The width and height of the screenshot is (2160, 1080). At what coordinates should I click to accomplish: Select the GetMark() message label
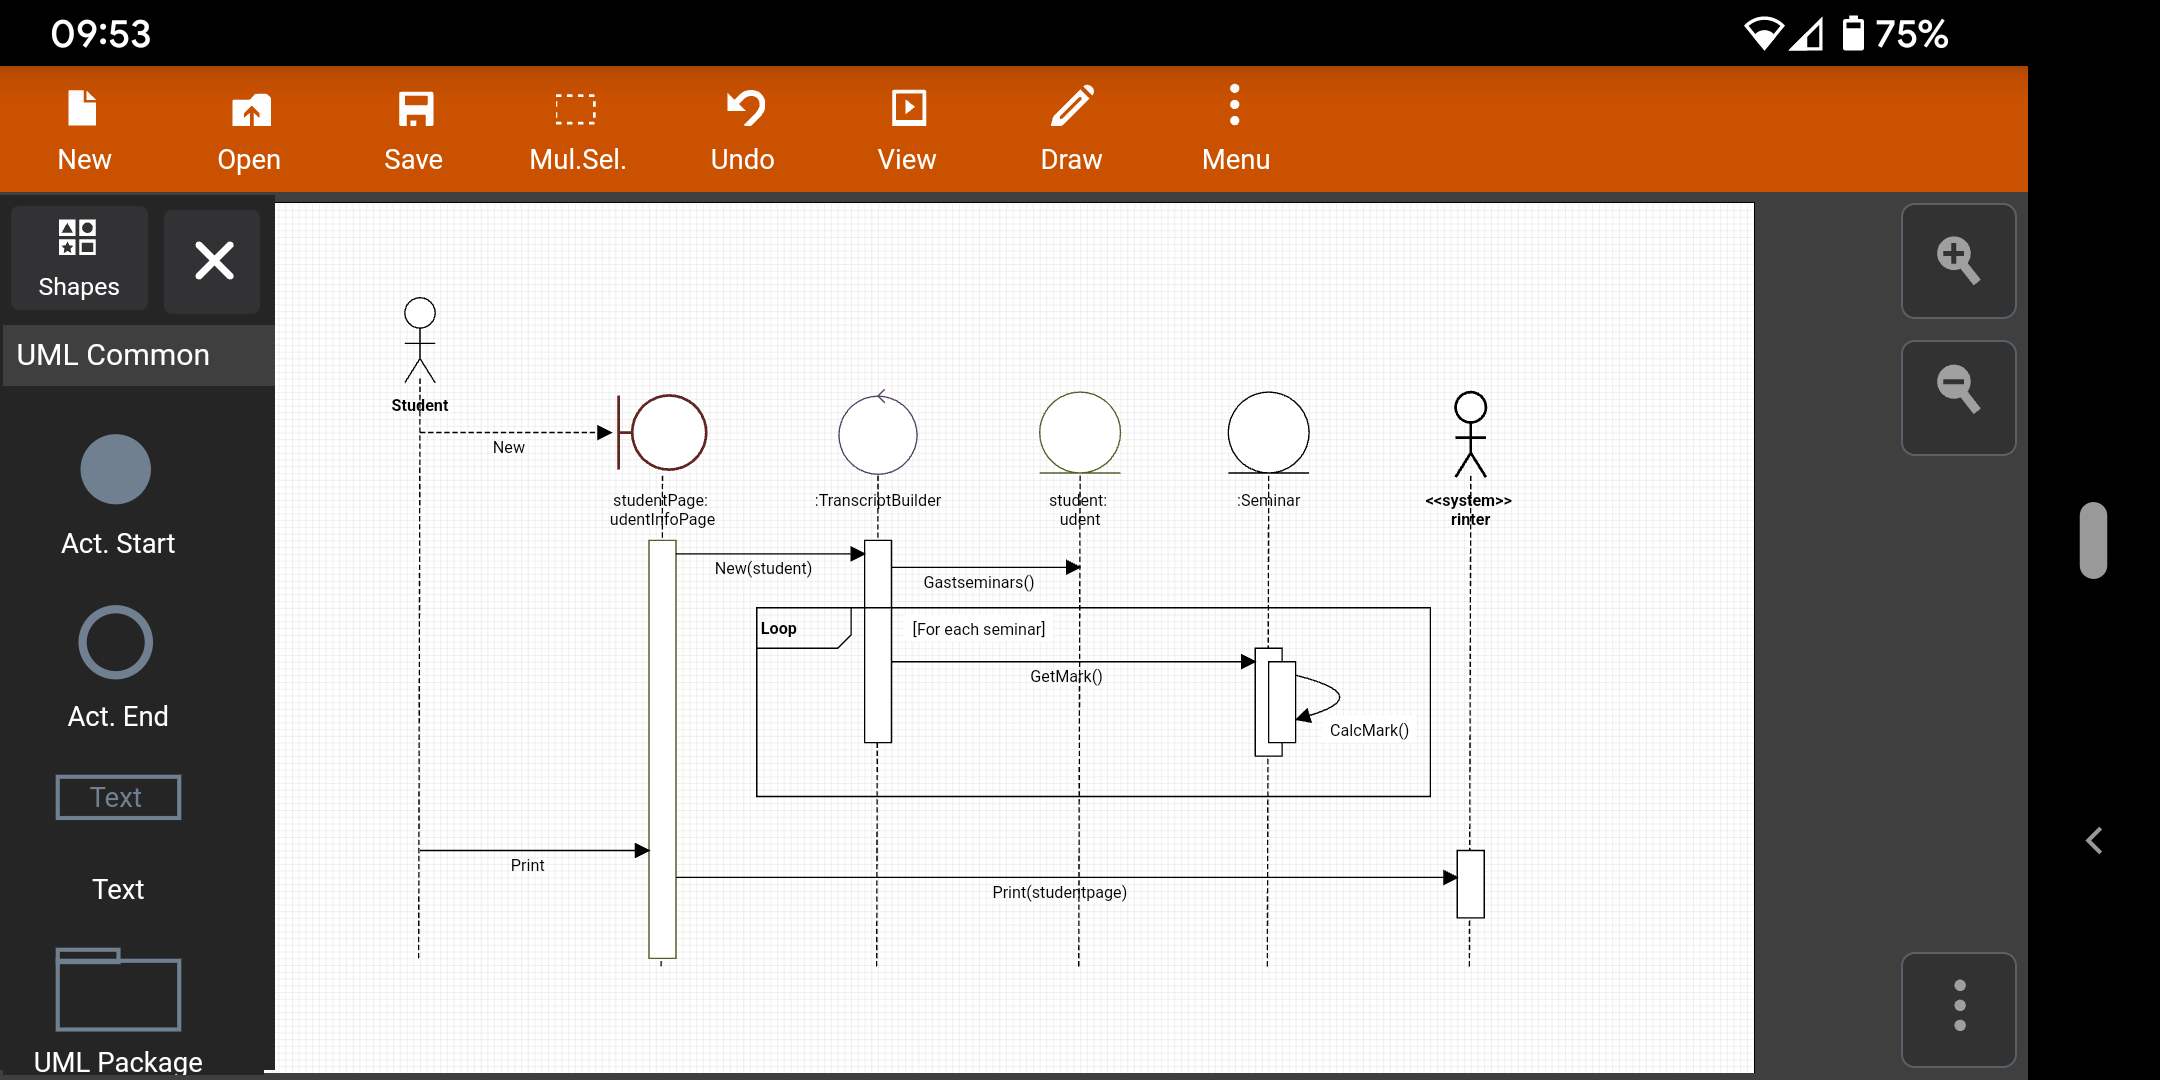(x=1066, y=676)
